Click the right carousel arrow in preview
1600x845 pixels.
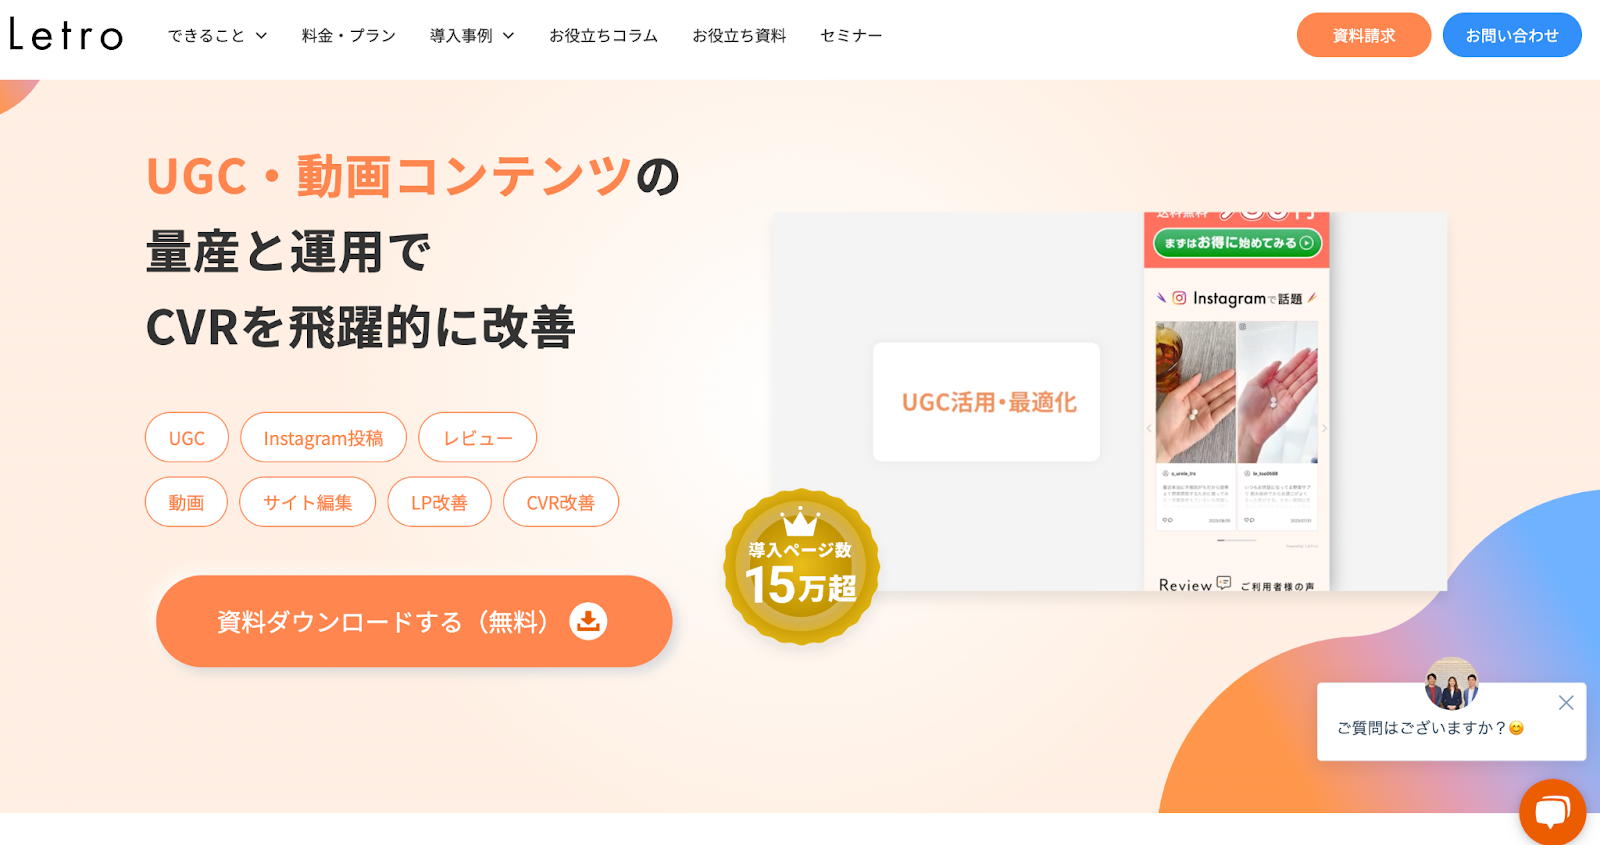point(1324,428)
